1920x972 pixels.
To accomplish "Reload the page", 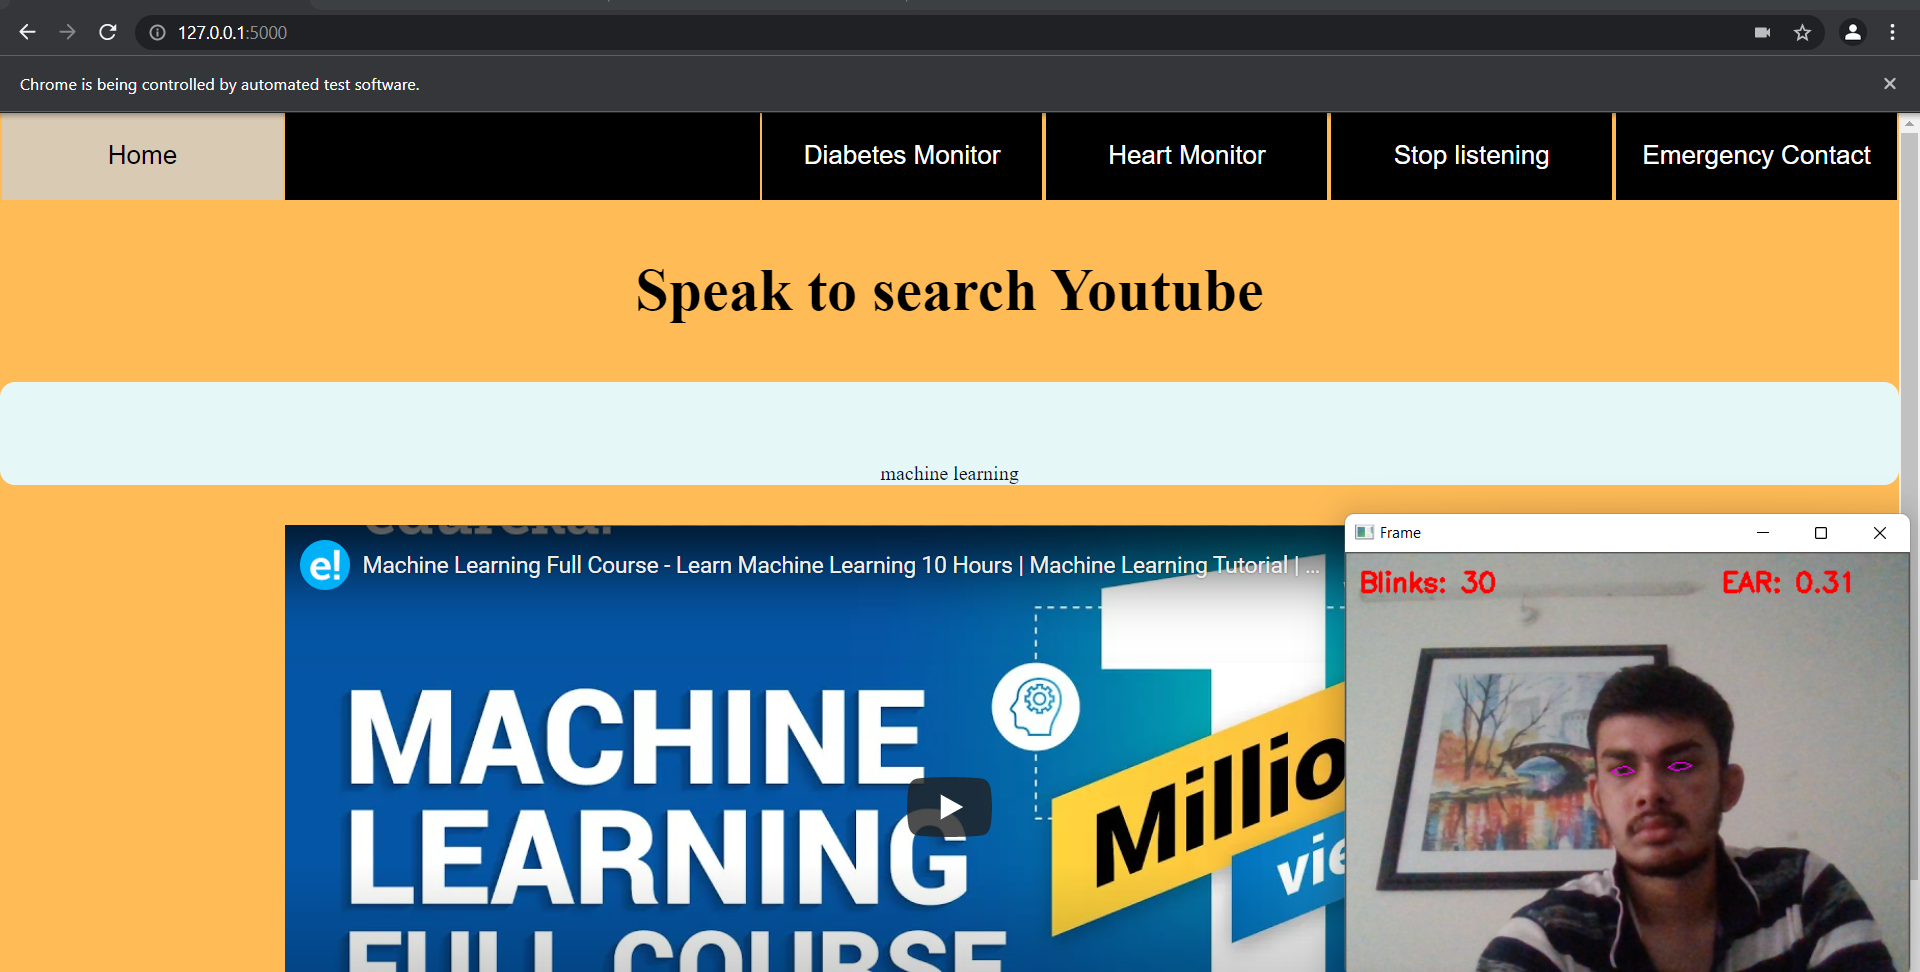I will pos(108,32).
